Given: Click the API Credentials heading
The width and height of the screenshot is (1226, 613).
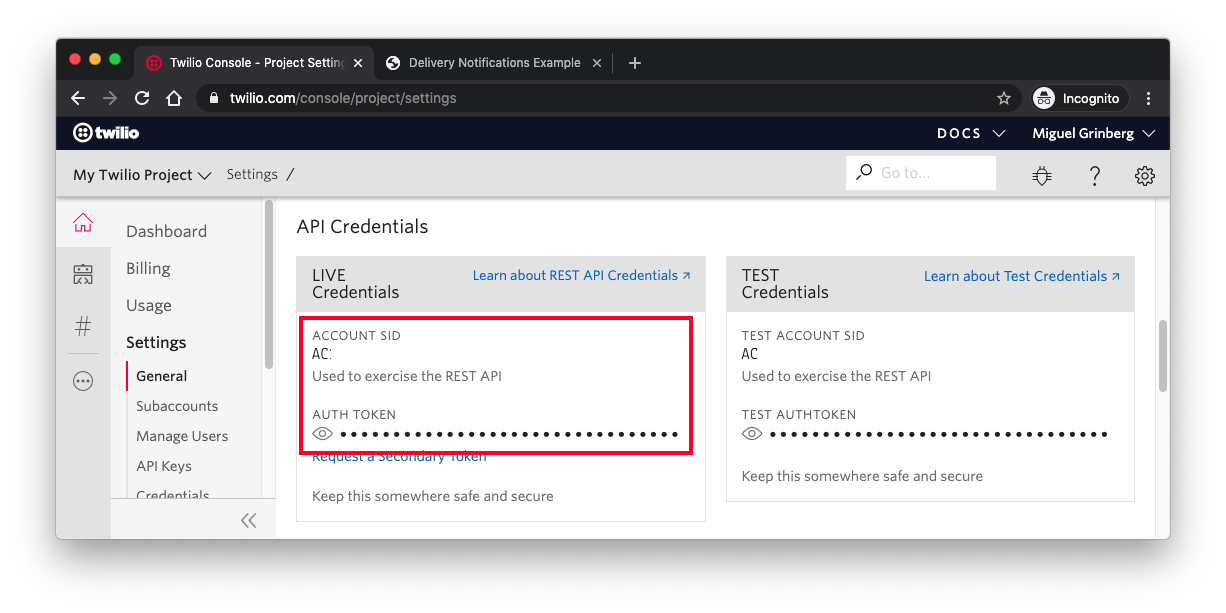Looking at the screenshot, I should (362, 227).
